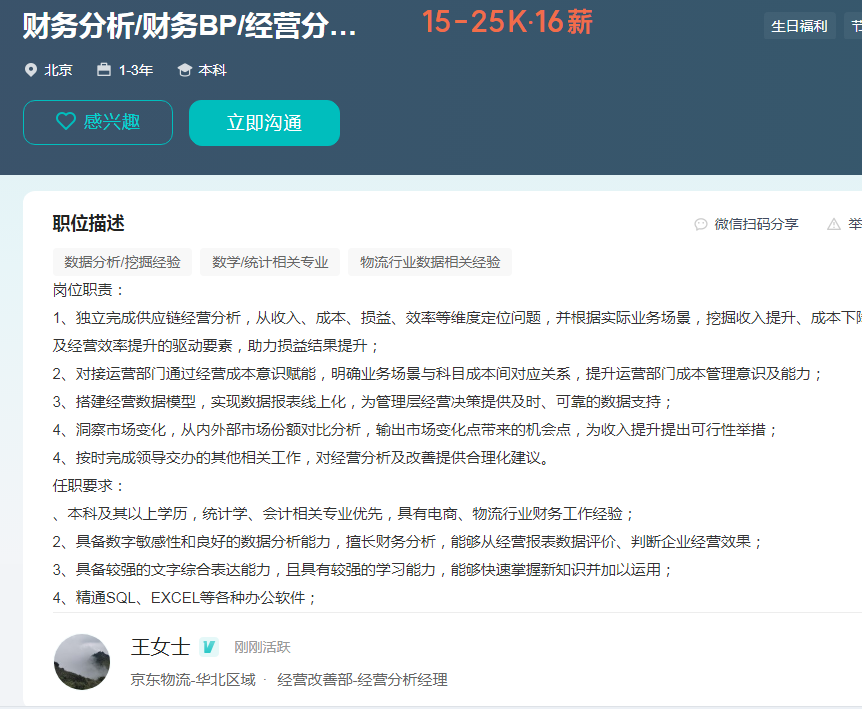Image resolution: width=862 pixels, height=709 pixels.
Task: Select the 数据分析/挖掘经验 skill tag
Action: tap(122, 262)
